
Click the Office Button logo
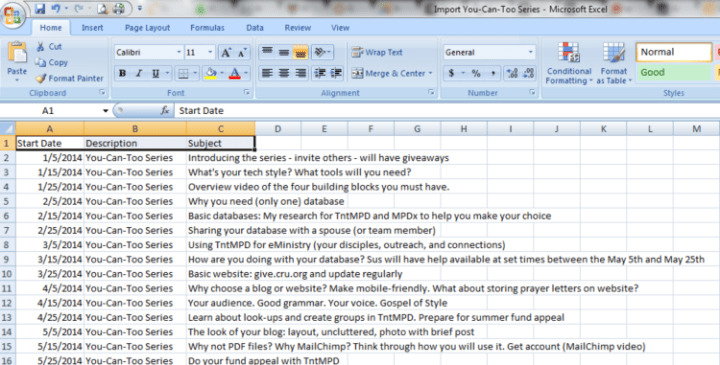pyautogui.click(x=12, y=15)
